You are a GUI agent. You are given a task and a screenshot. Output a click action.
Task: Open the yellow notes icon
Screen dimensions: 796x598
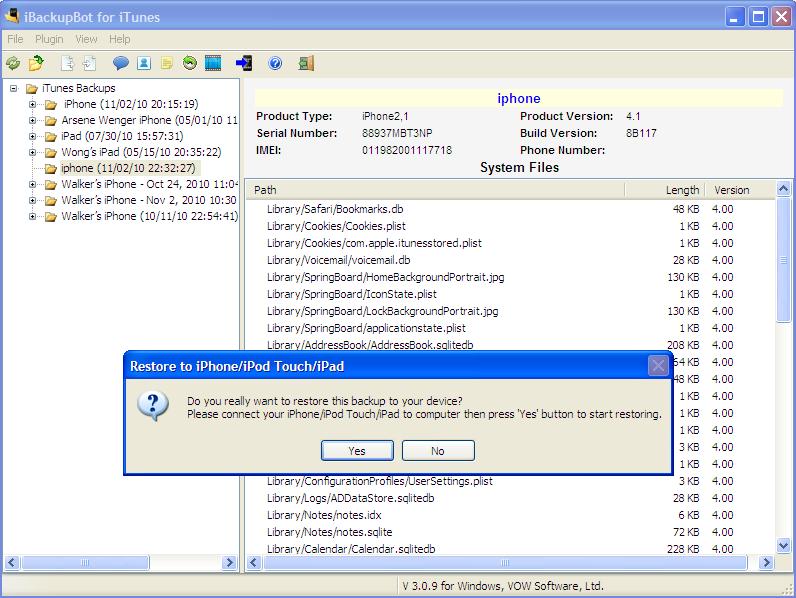[x=167, y=63]
